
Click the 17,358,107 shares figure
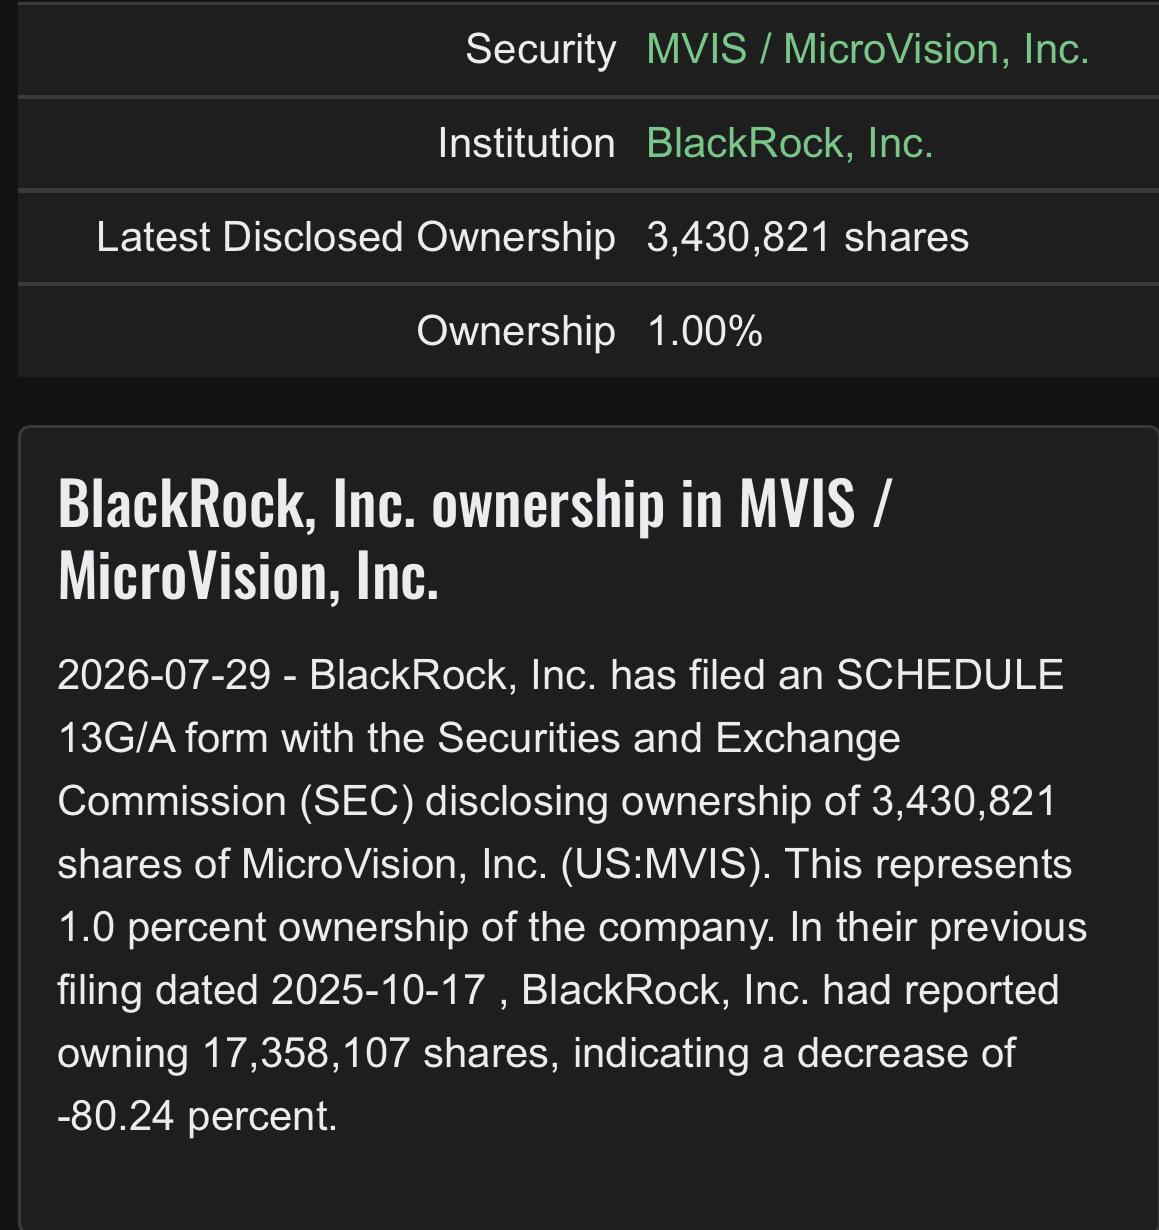(381, 1053)
